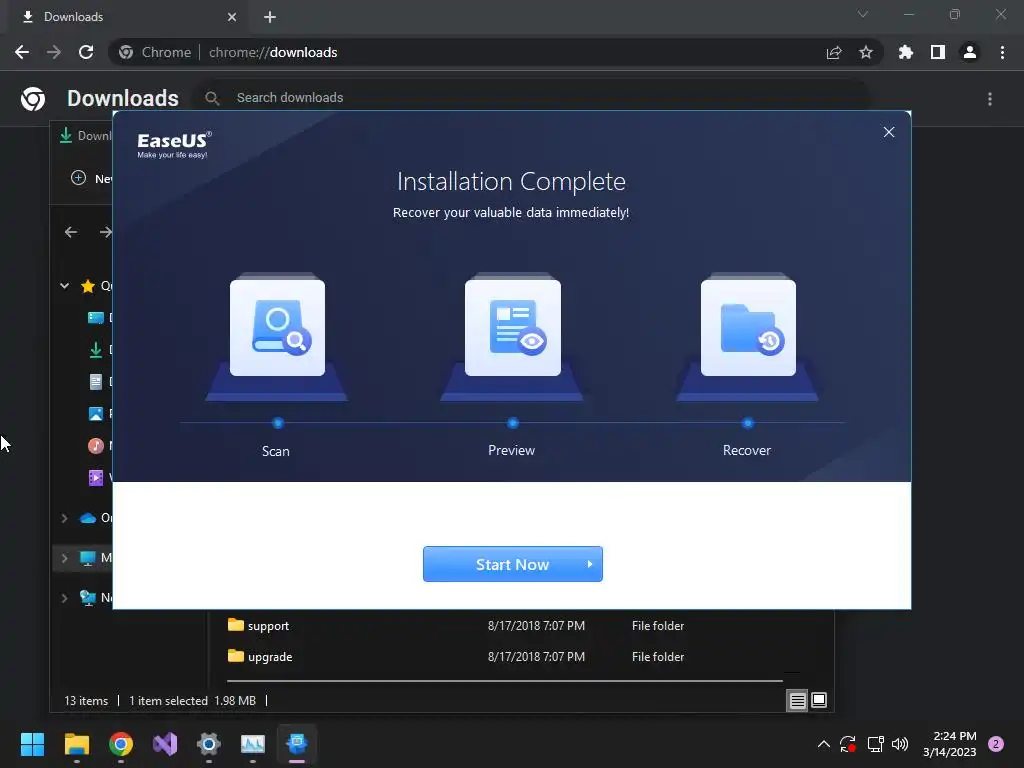Show hidden system tray icons
Screen dimensions: 1024x768
tap(824, 744)
